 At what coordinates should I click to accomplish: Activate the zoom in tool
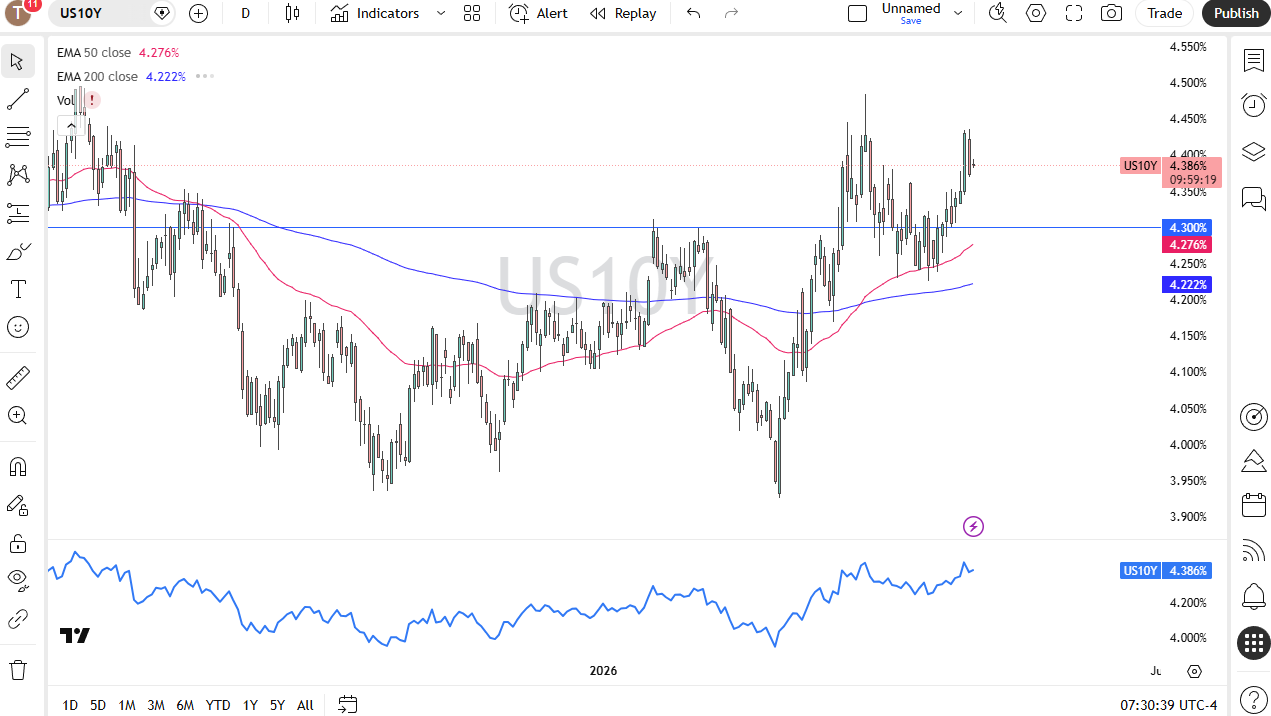click(x=17, y=416)
